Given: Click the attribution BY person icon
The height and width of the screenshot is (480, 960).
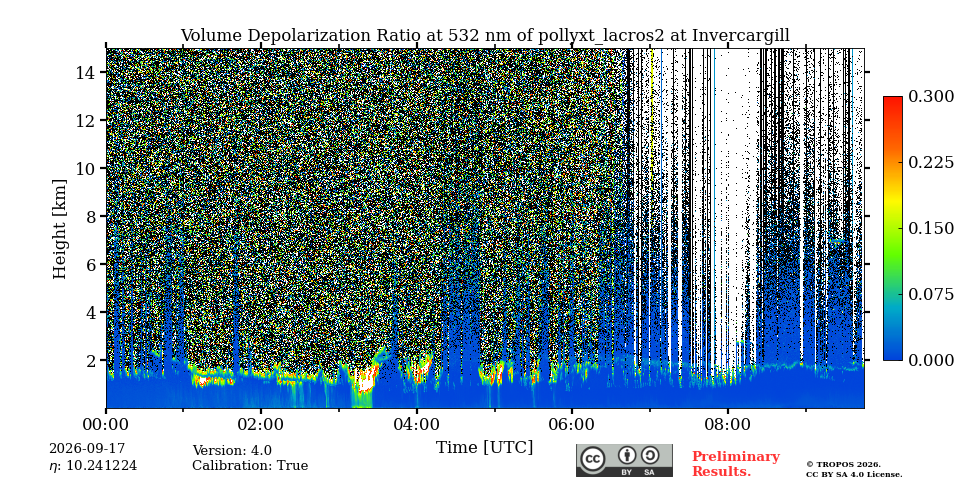Looking at the screenshot, I should click(x=627, y=456).
